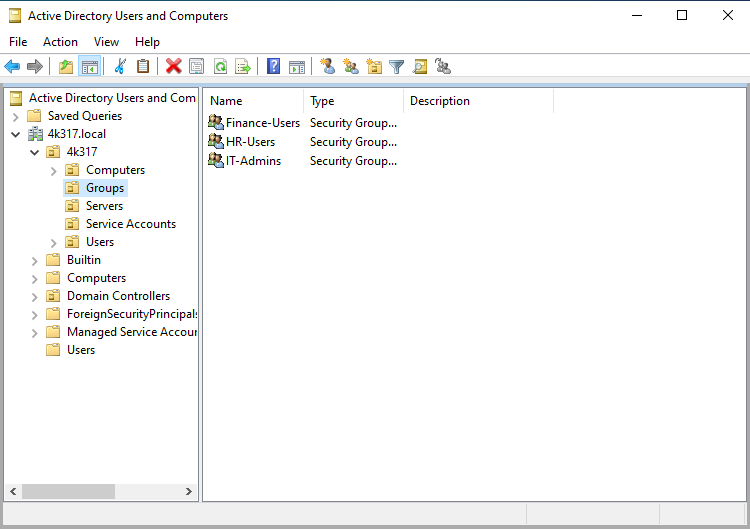
Task: Select the IT-Admins group name
Action: [253, 161]
